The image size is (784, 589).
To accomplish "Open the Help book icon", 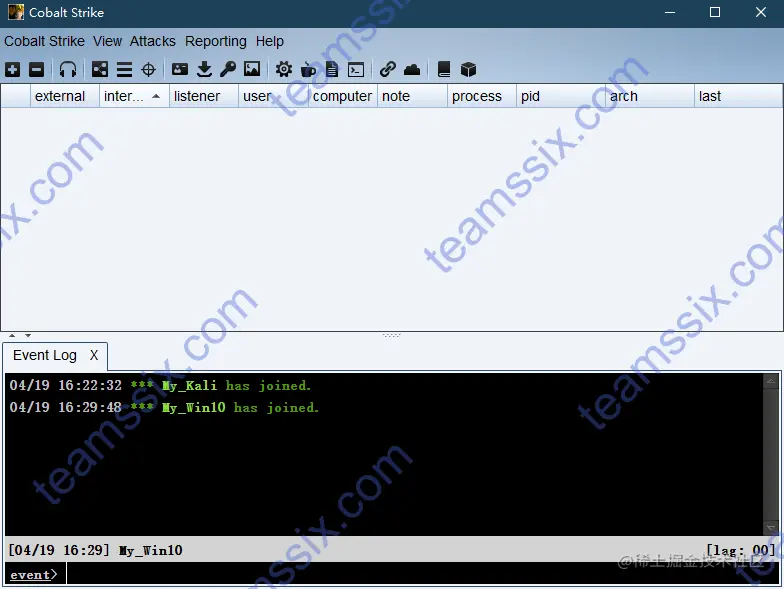I will [444, 70].
